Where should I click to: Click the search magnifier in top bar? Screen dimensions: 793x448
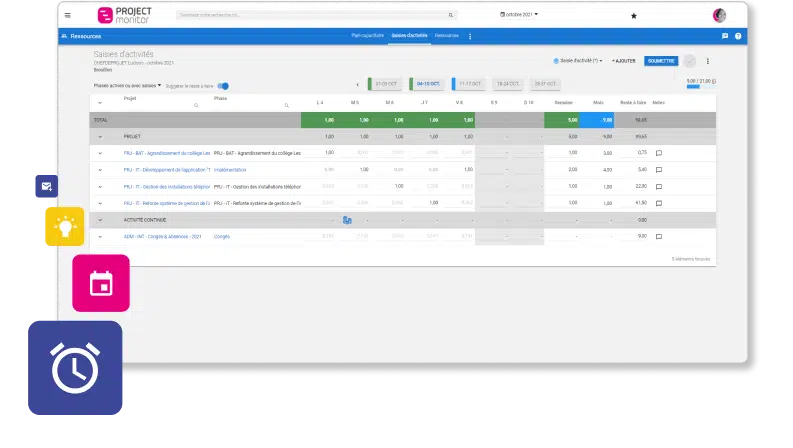tap(451, 15)
